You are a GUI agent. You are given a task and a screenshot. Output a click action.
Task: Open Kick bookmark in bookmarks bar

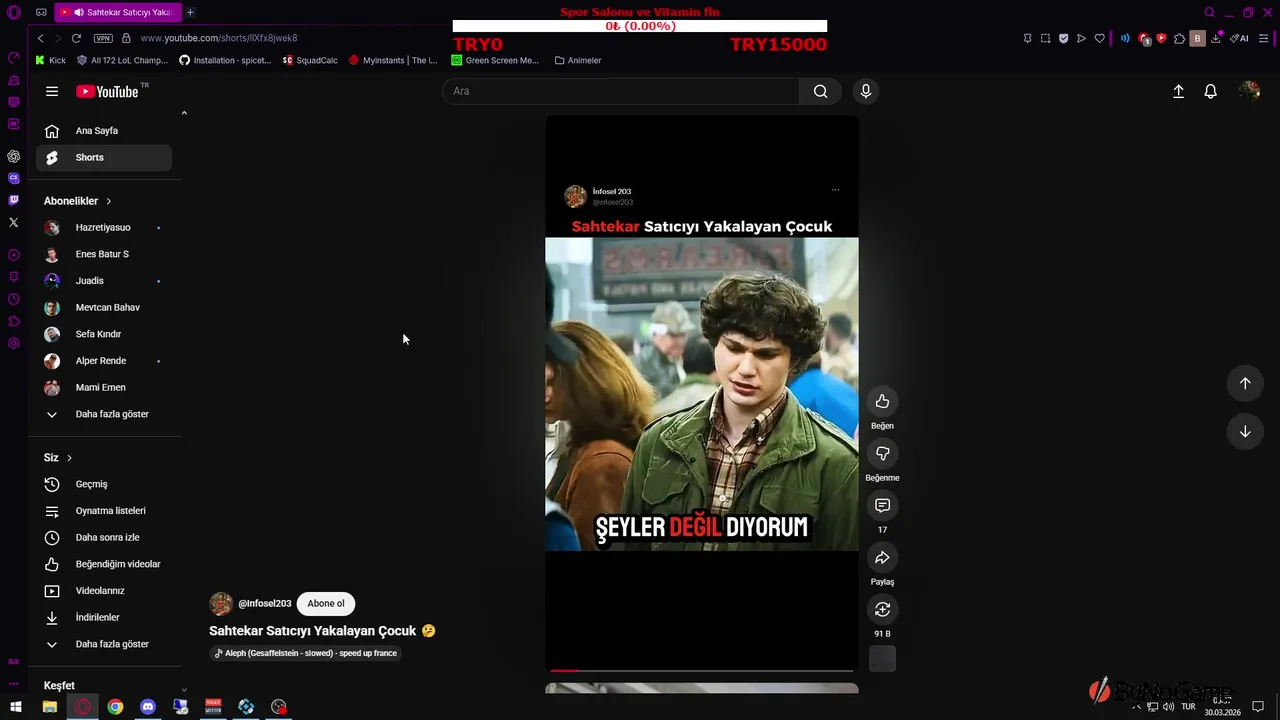coord(50,60)
